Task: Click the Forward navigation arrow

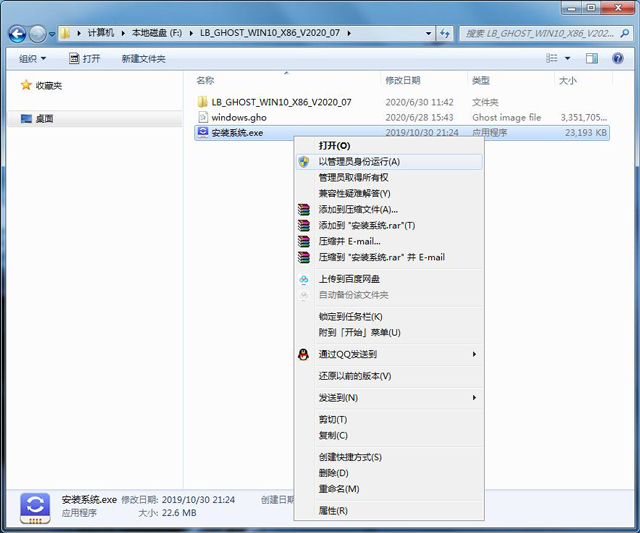Action: 38,34
